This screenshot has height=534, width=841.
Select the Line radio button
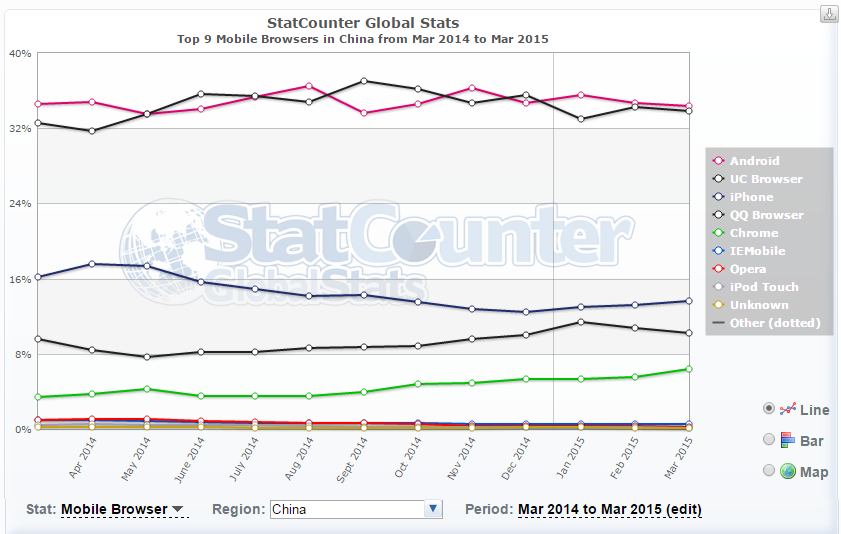pos(768,409)
